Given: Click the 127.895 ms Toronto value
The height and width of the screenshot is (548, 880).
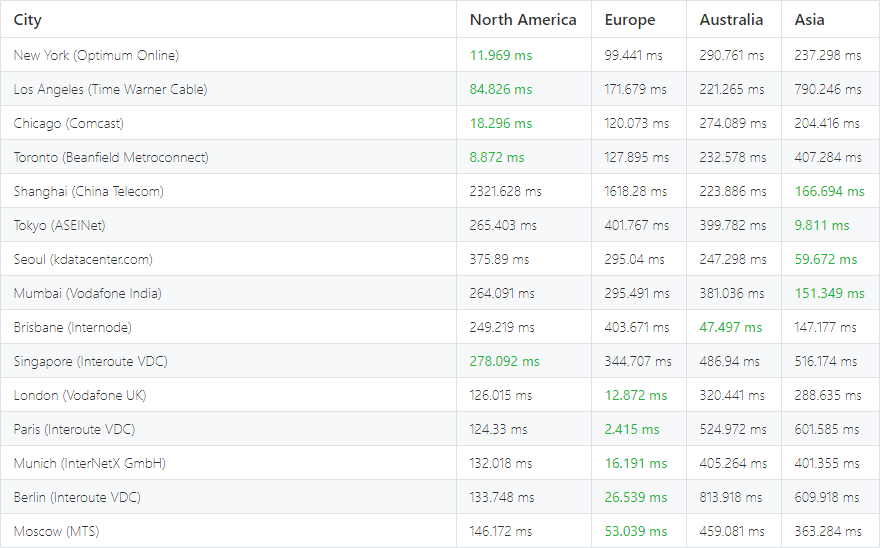Looking at the screenshot, I should (636, 157).
